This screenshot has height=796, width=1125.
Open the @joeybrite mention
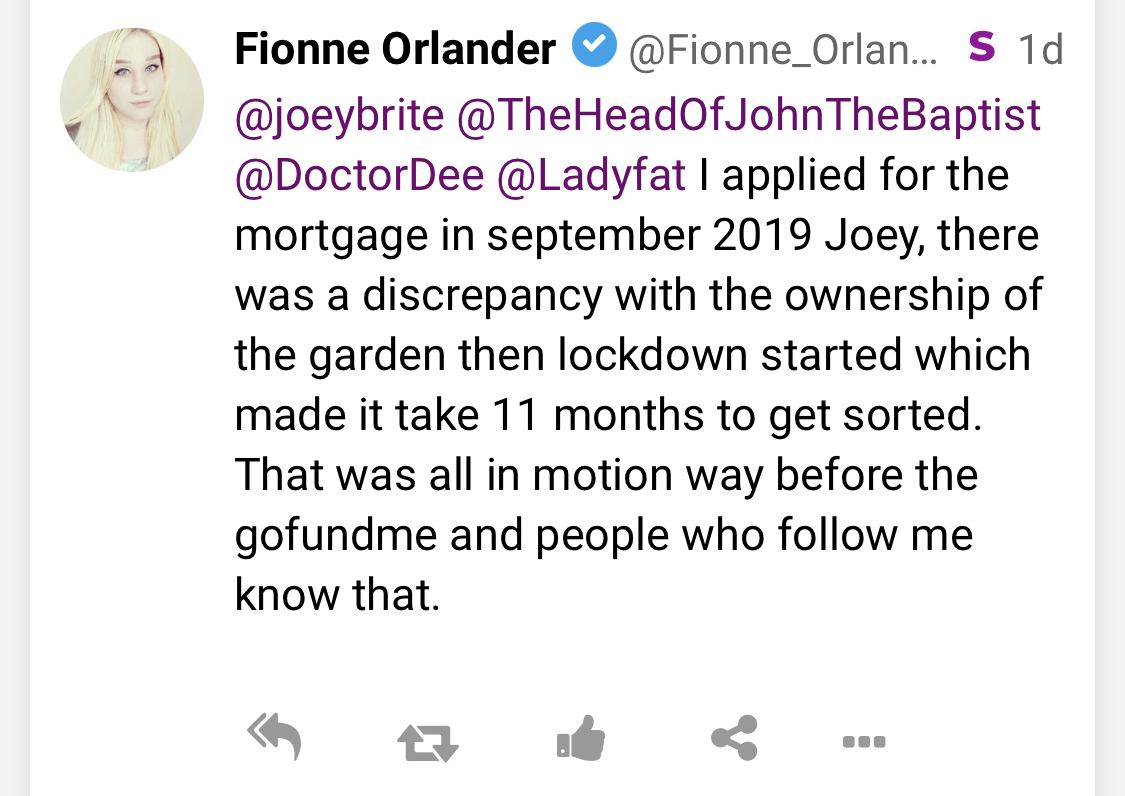pyautogui.click(x=339, y=116)
